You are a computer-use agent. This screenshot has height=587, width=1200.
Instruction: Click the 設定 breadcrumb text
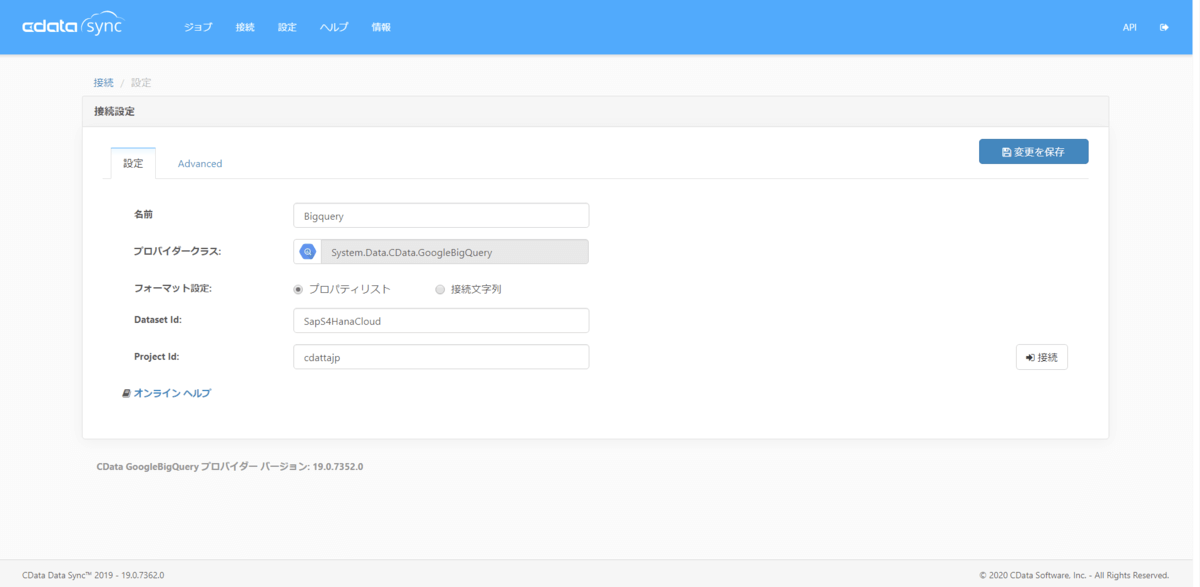pos(141,82)
